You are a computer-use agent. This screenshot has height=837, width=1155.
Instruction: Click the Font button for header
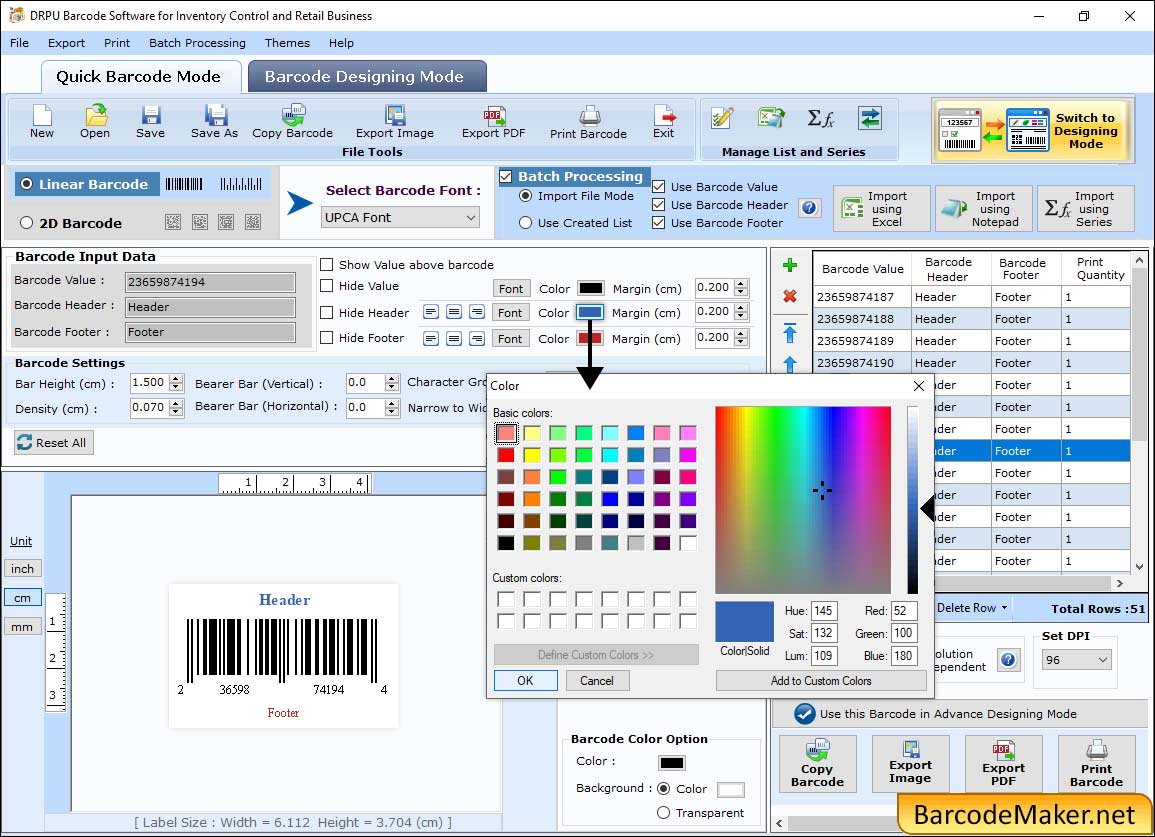[x=510, y=313]
